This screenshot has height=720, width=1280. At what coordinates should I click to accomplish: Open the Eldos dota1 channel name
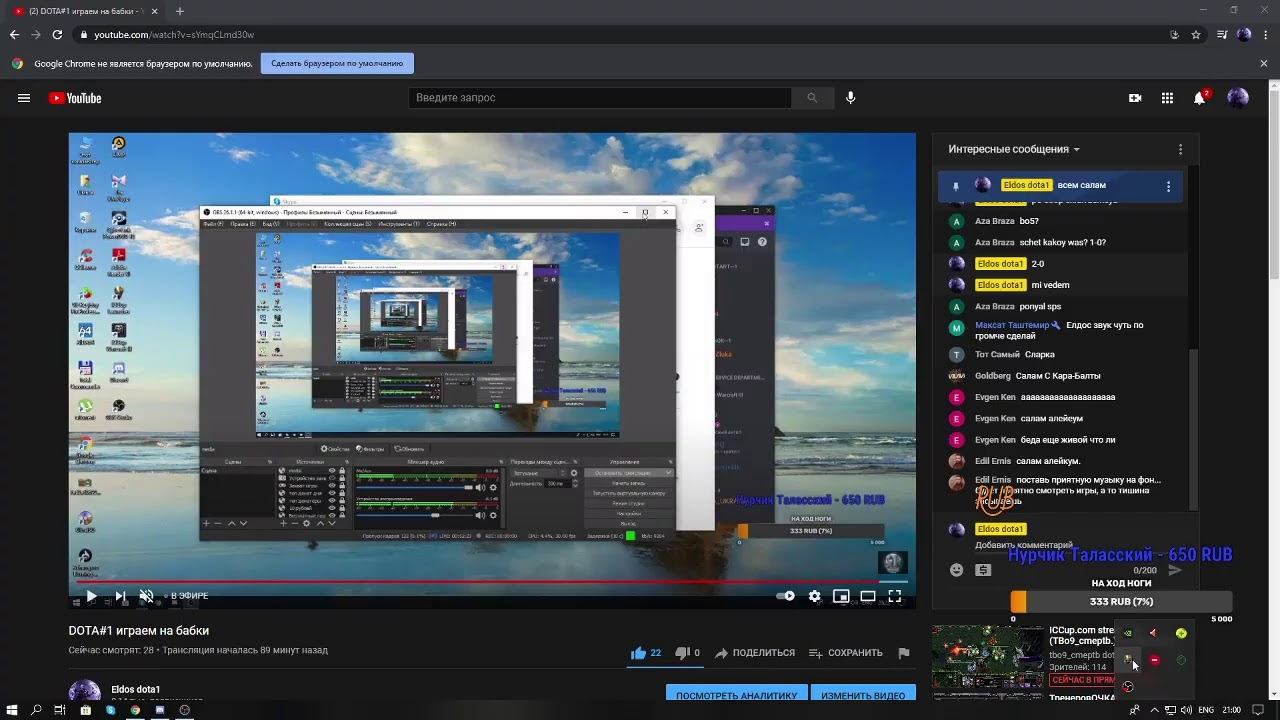136,689
